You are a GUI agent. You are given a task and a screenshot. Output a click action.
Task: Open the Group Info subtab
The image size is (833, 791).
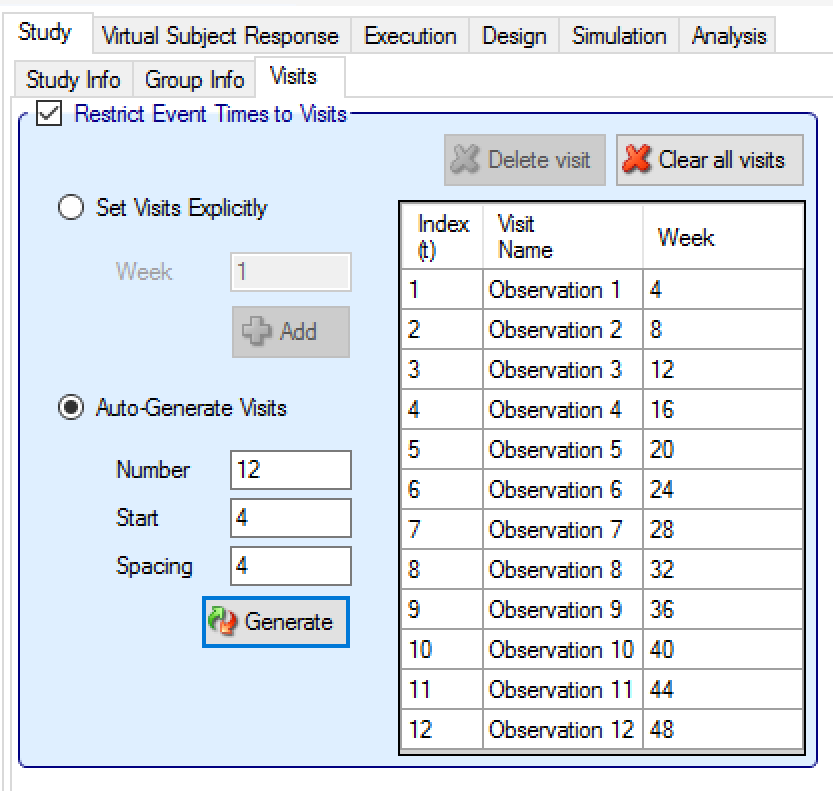click(195, 79)
